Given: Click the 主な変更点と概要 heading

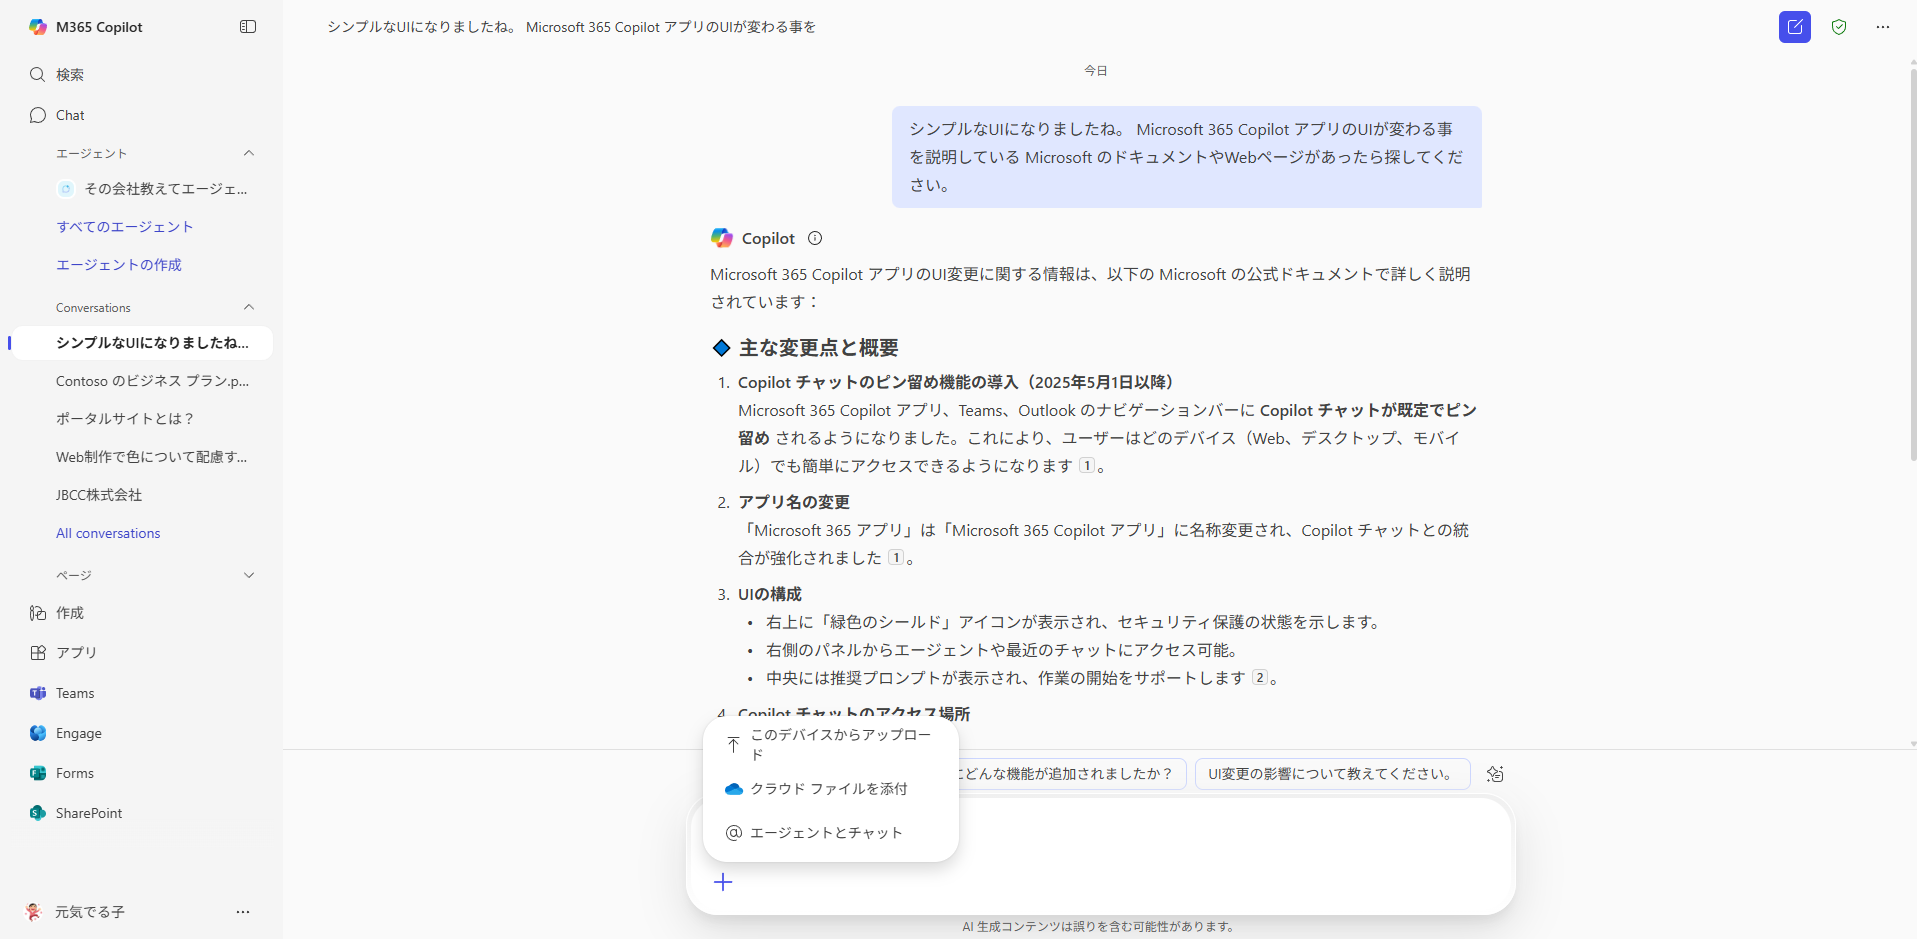Looking at the screenshot, I should pyautogui.click(x=818, y=348).
